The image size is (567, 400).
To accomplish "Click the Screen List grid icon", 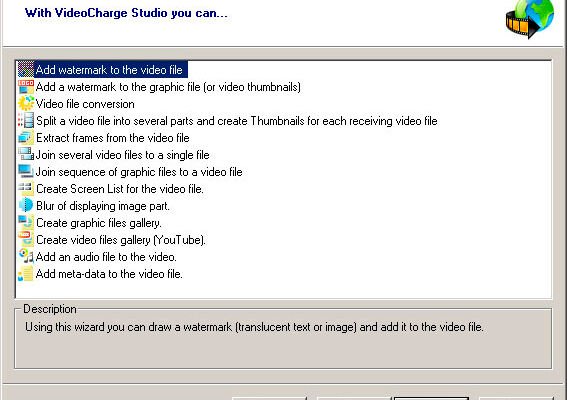I will (x=26, y=189).
